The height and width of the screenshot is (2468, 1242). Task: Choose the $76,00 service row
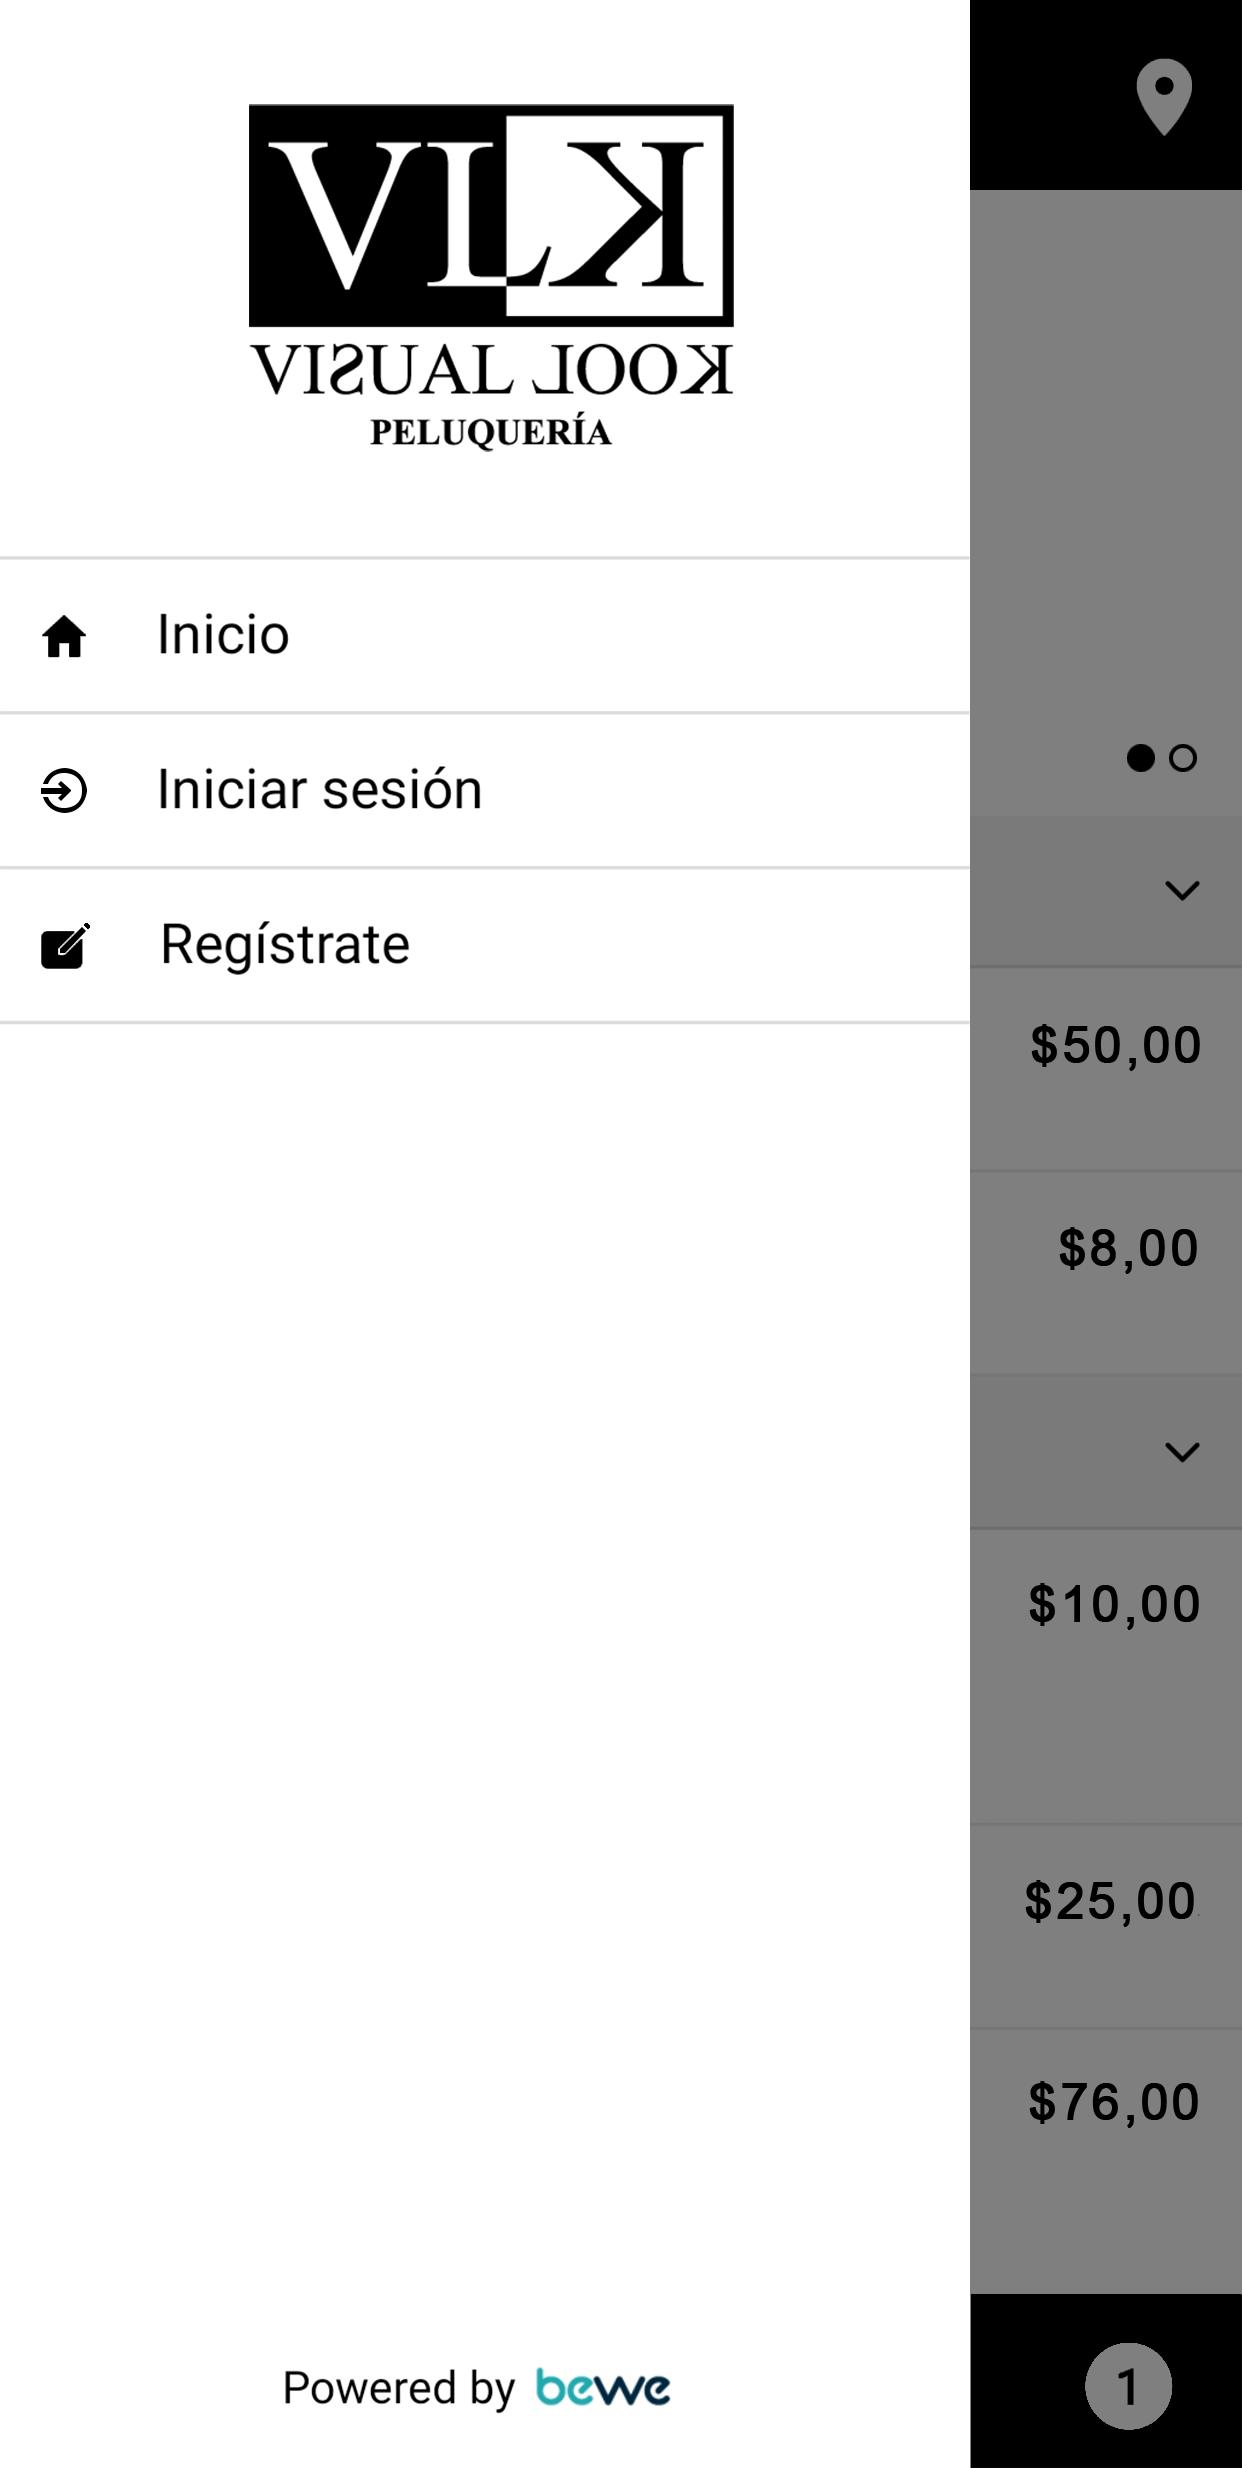pos(1106,2160)
